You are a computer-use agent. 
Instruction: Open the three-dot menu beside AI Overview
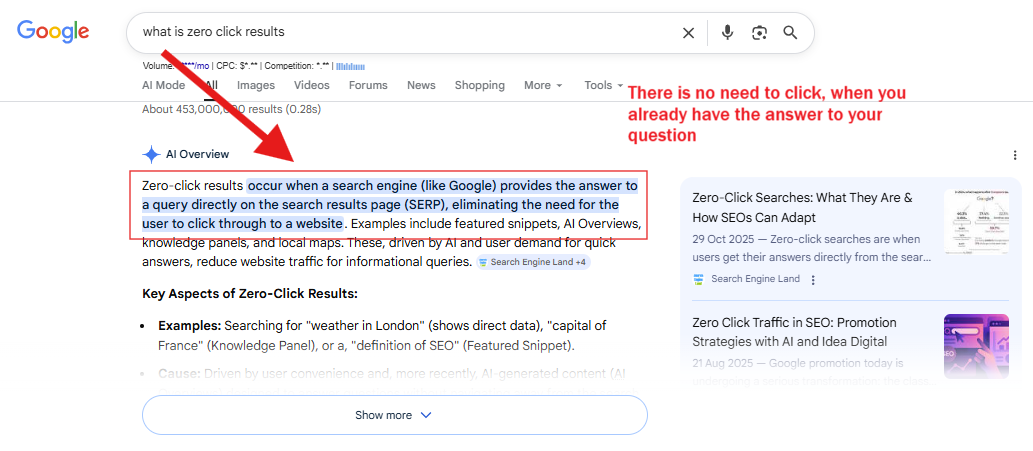click(x=1015, y=155)
